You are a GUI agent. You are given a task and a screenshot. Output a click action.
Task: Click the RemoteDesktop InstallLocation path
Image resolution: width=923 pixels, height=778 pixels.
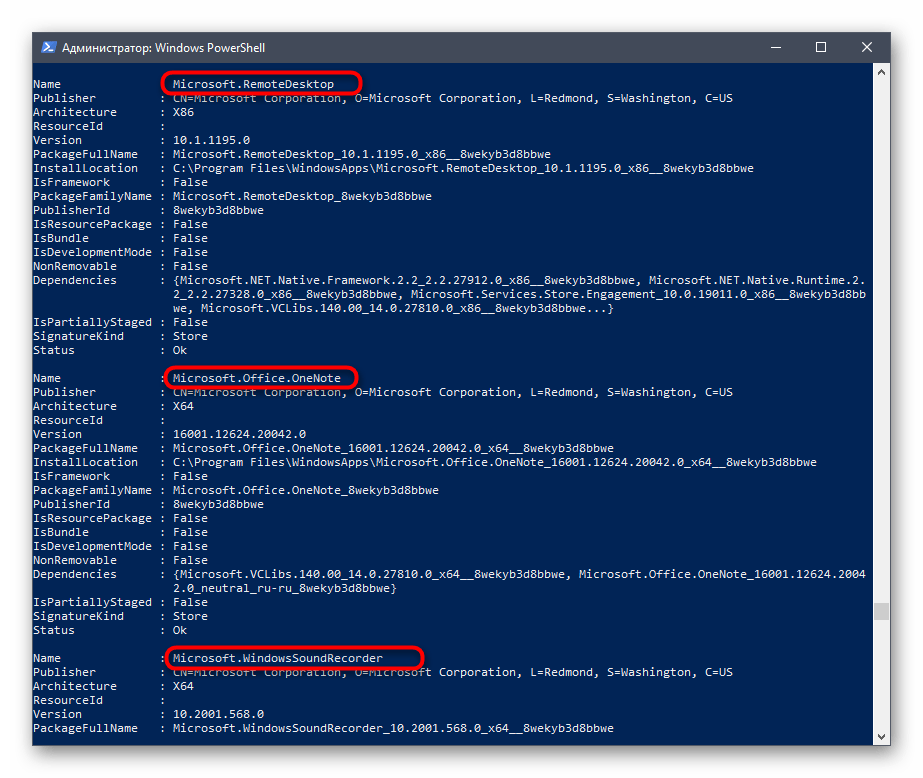point(463,168)
